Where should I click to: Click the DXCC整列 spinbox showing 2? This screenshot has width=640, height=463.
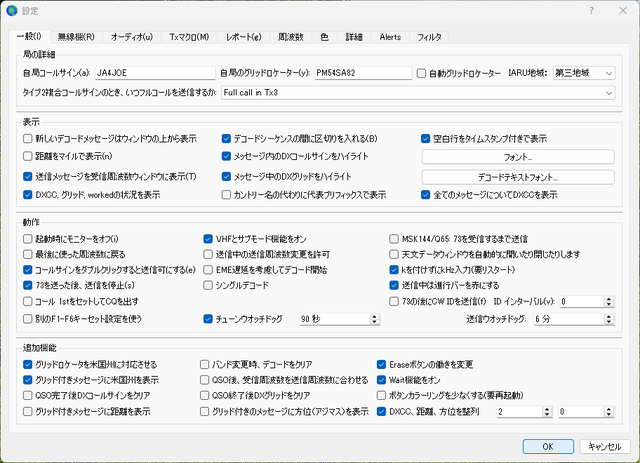524,412
